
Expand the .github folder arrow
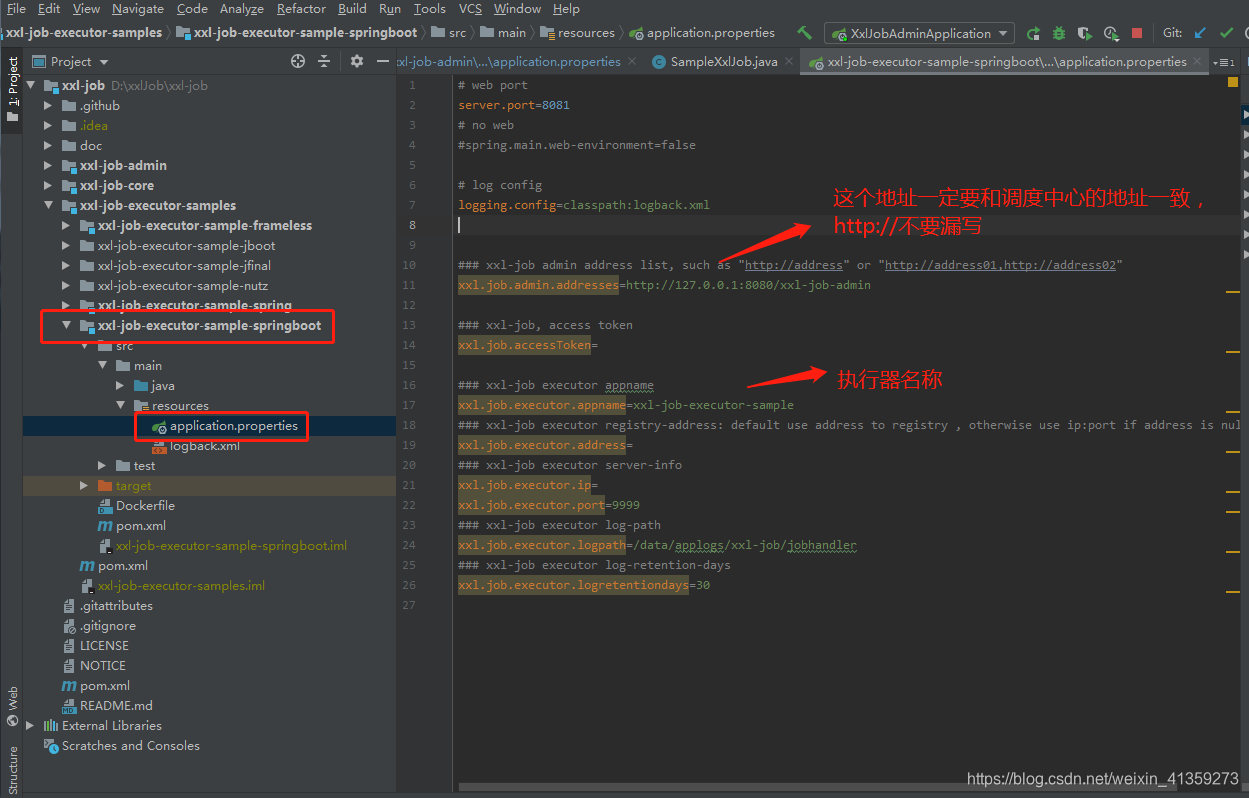[48, 105]
